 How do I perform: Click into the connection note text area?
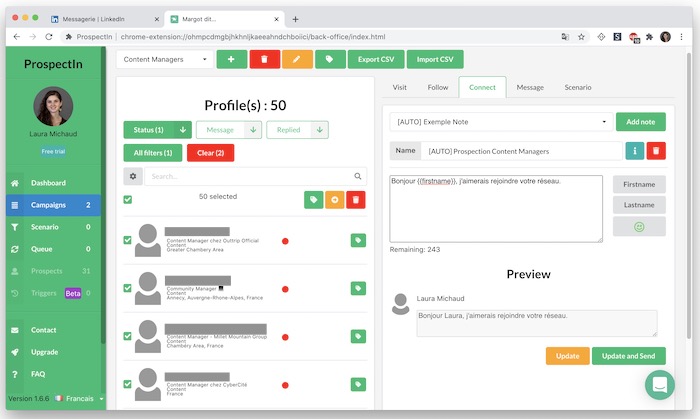pyautogui.click(x=496, y=209)
